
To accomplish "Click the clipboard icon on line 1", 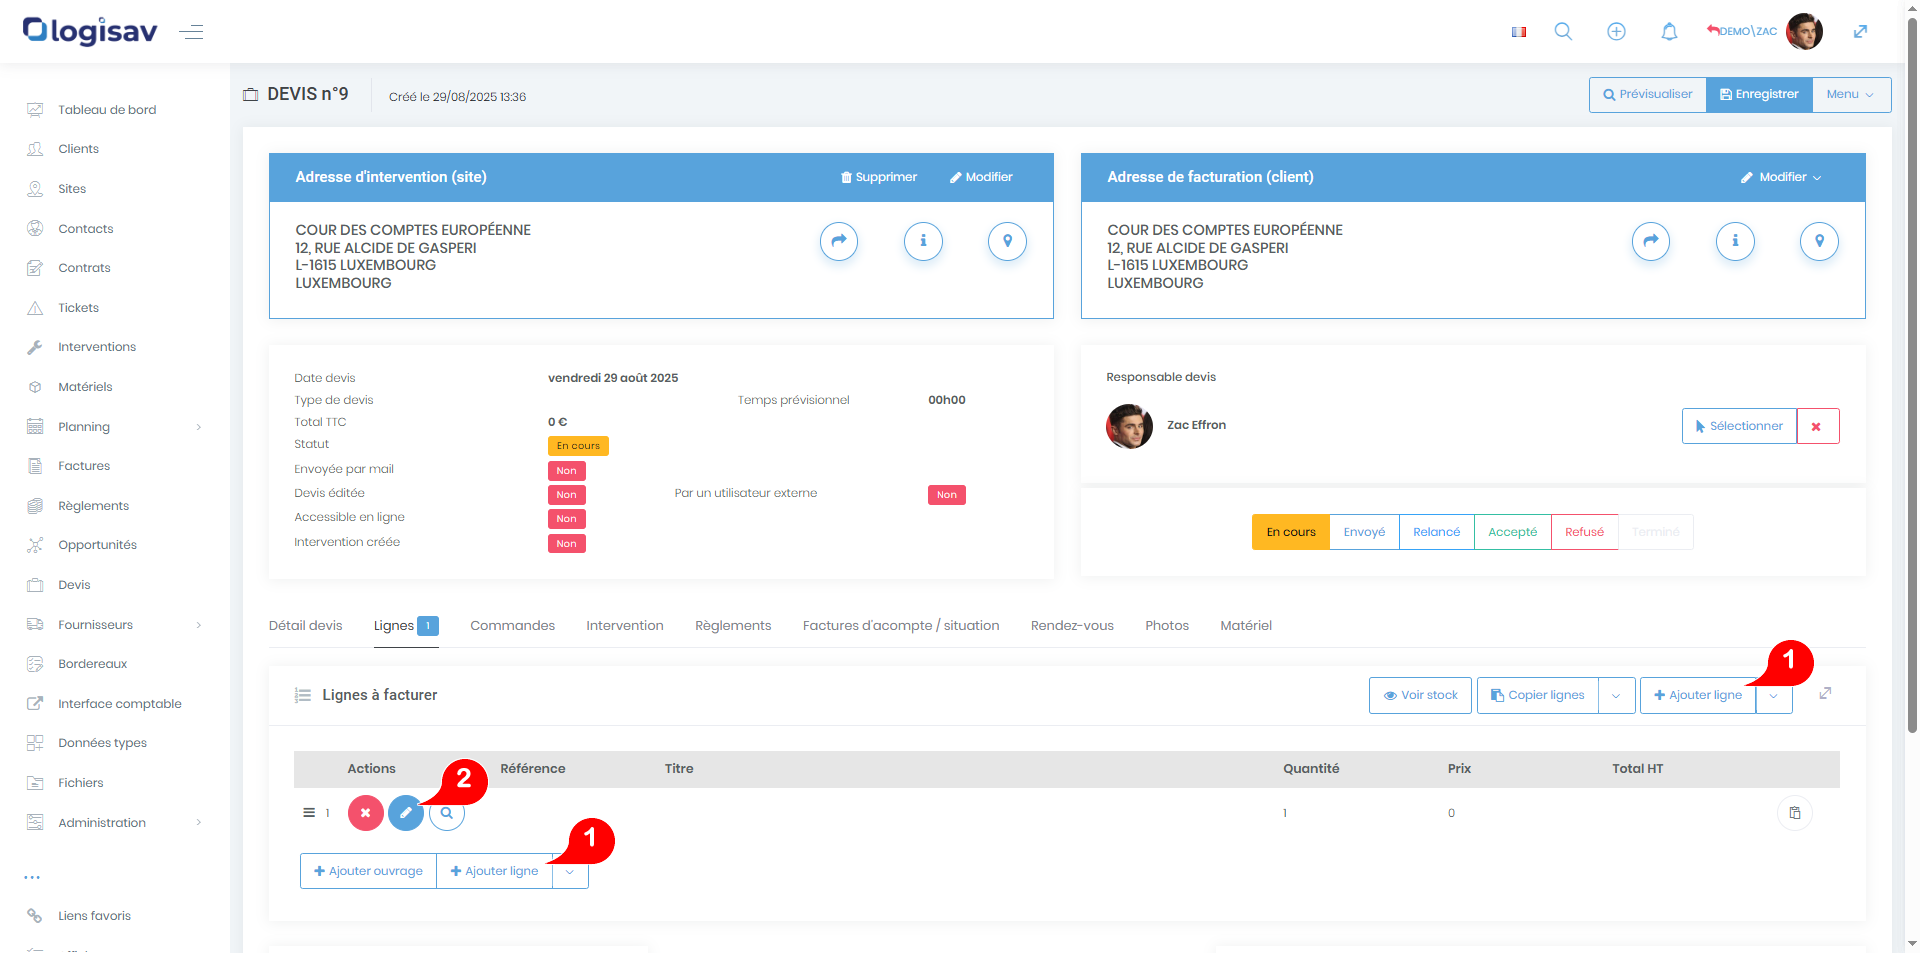I will click(x=1795, y=813).
